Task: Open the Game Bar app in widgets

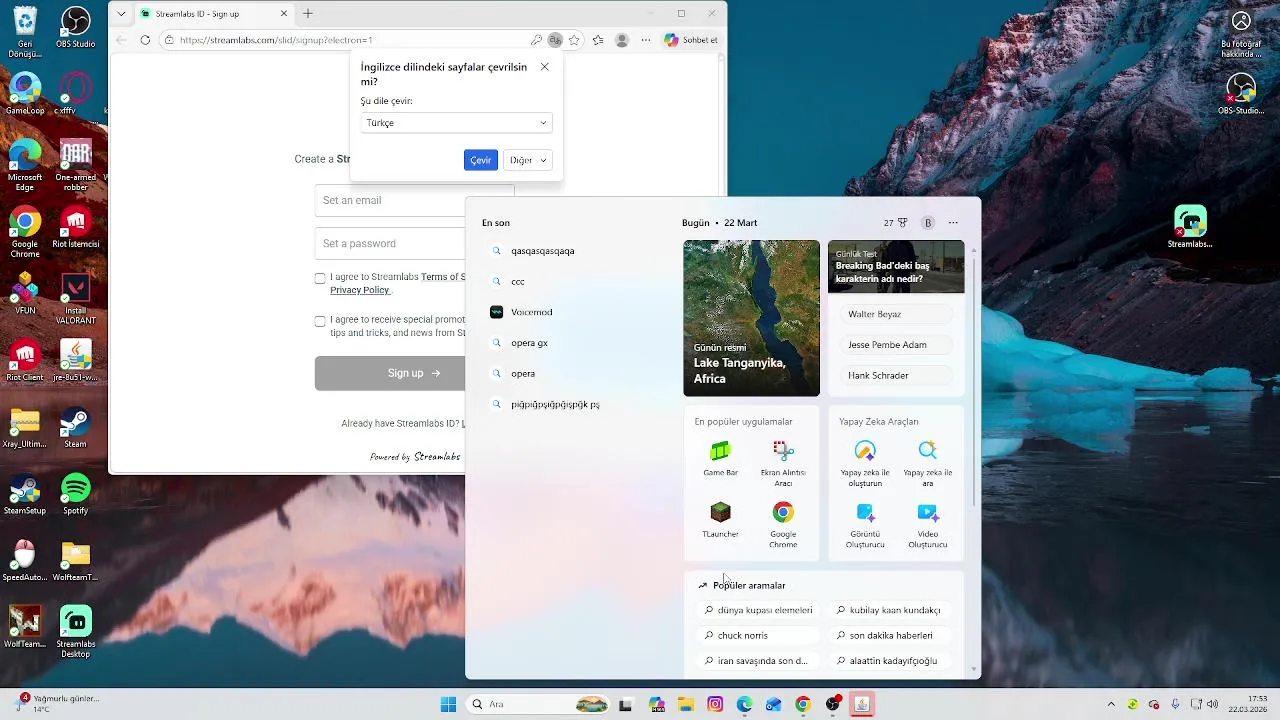Action: pyautogui.click(x=720, y=458)
